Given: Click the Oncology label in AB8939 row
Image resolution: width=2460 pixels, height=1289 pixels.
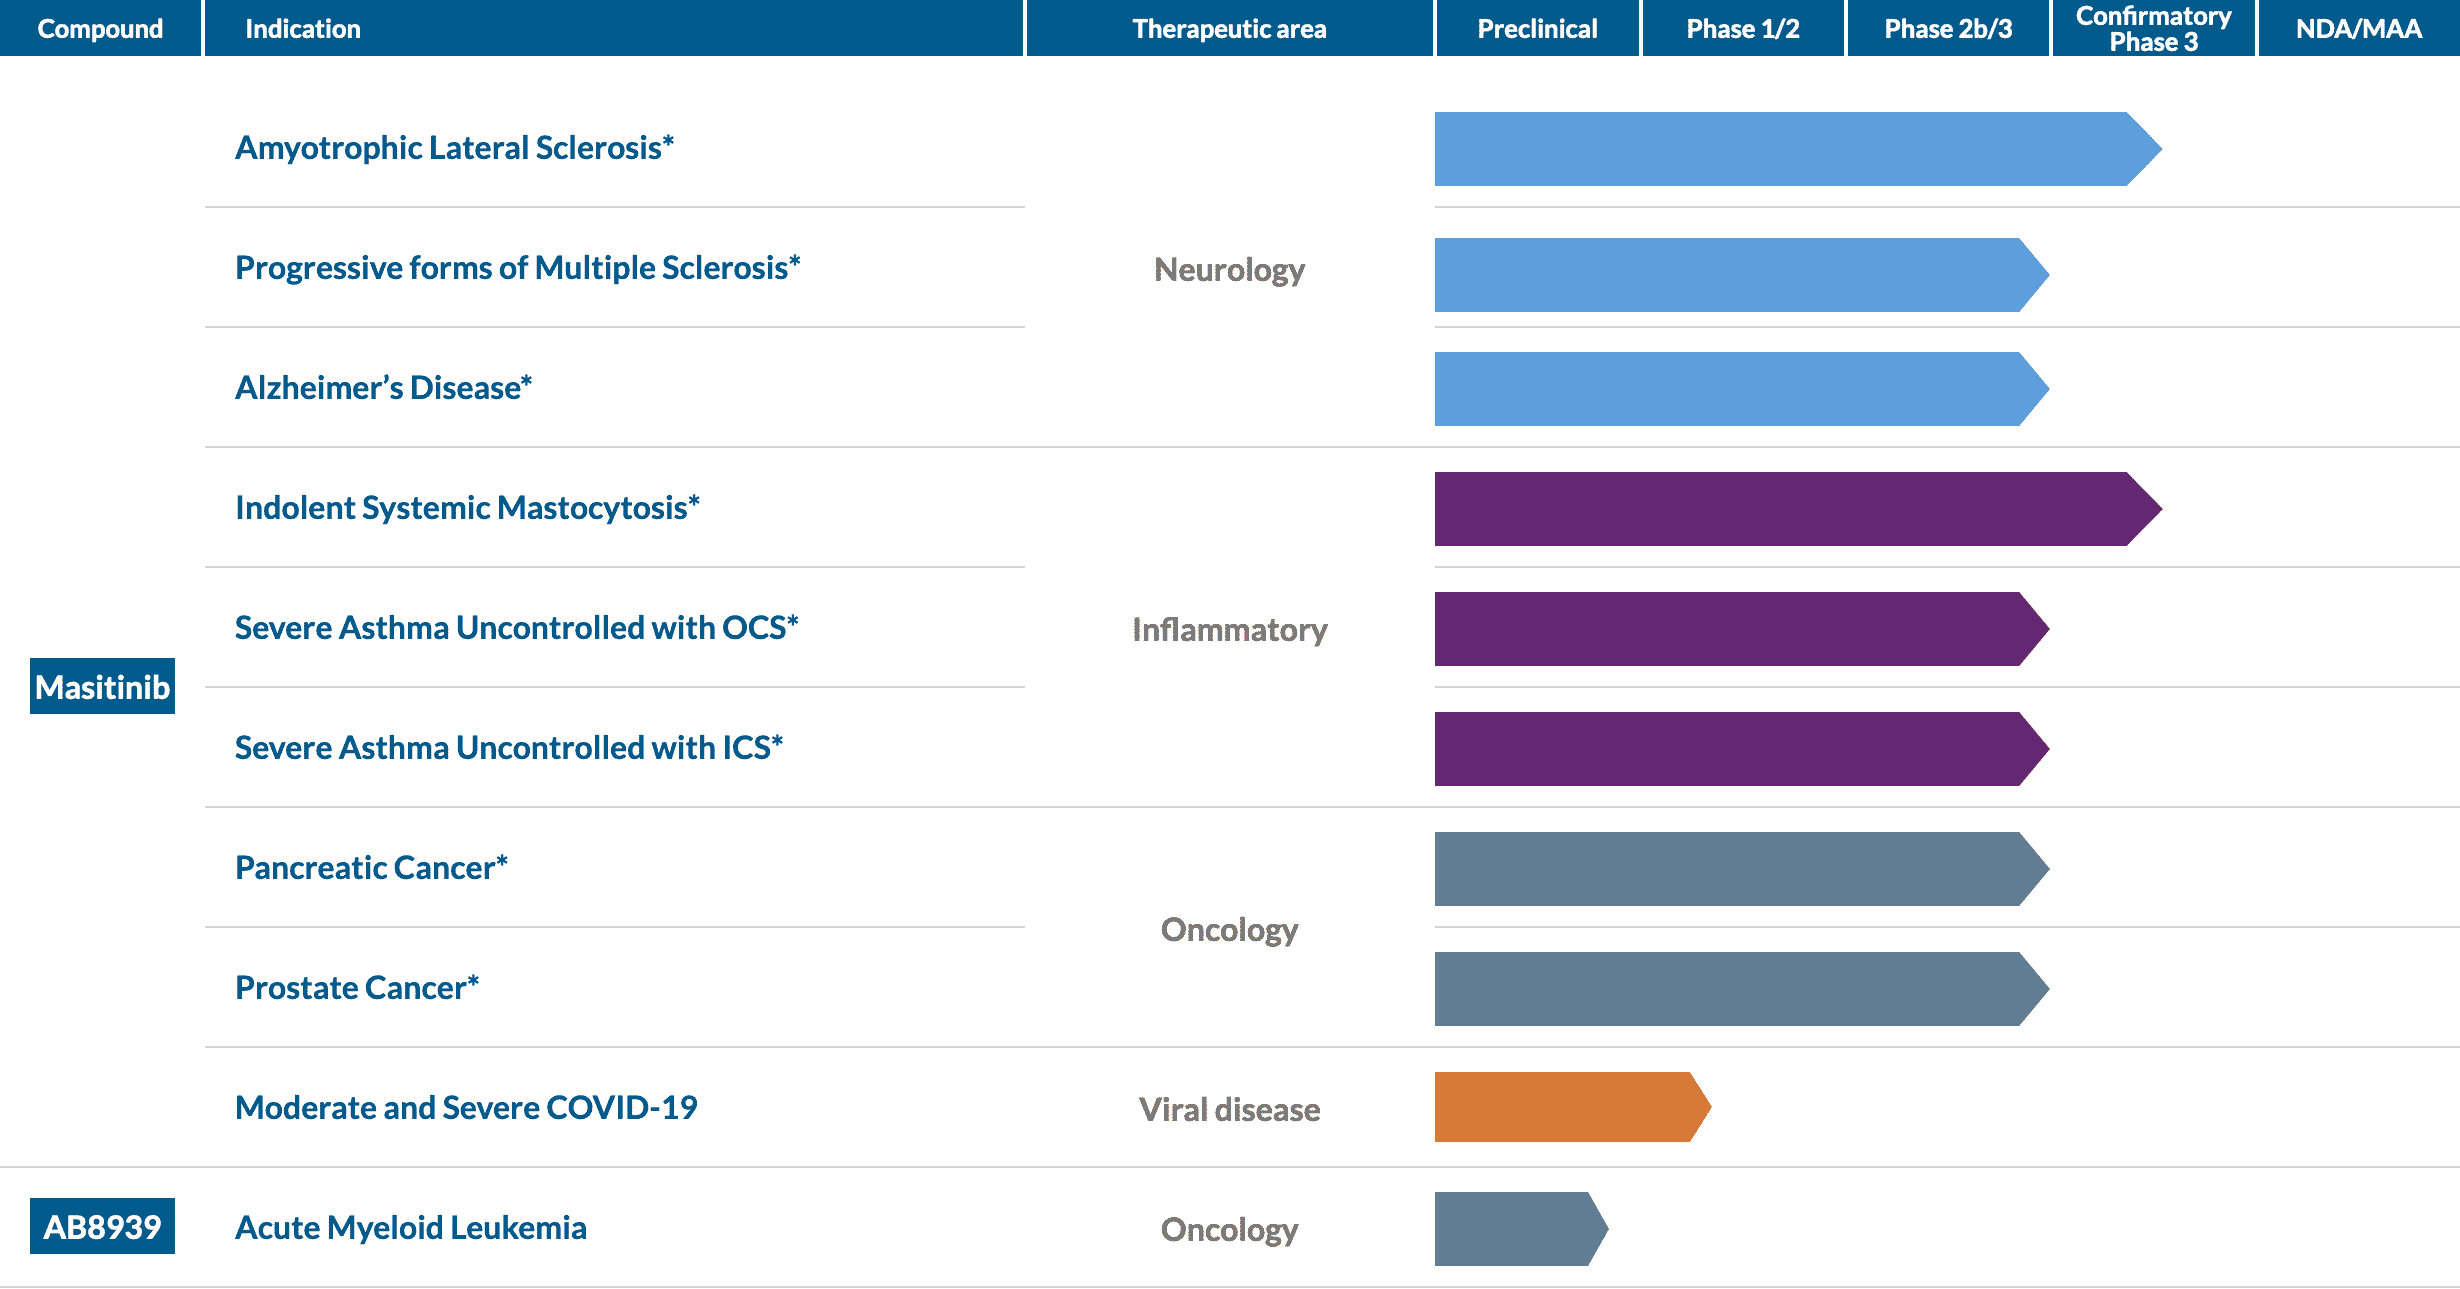Looking at the screenshot, I should [x=1229, y=1230].
